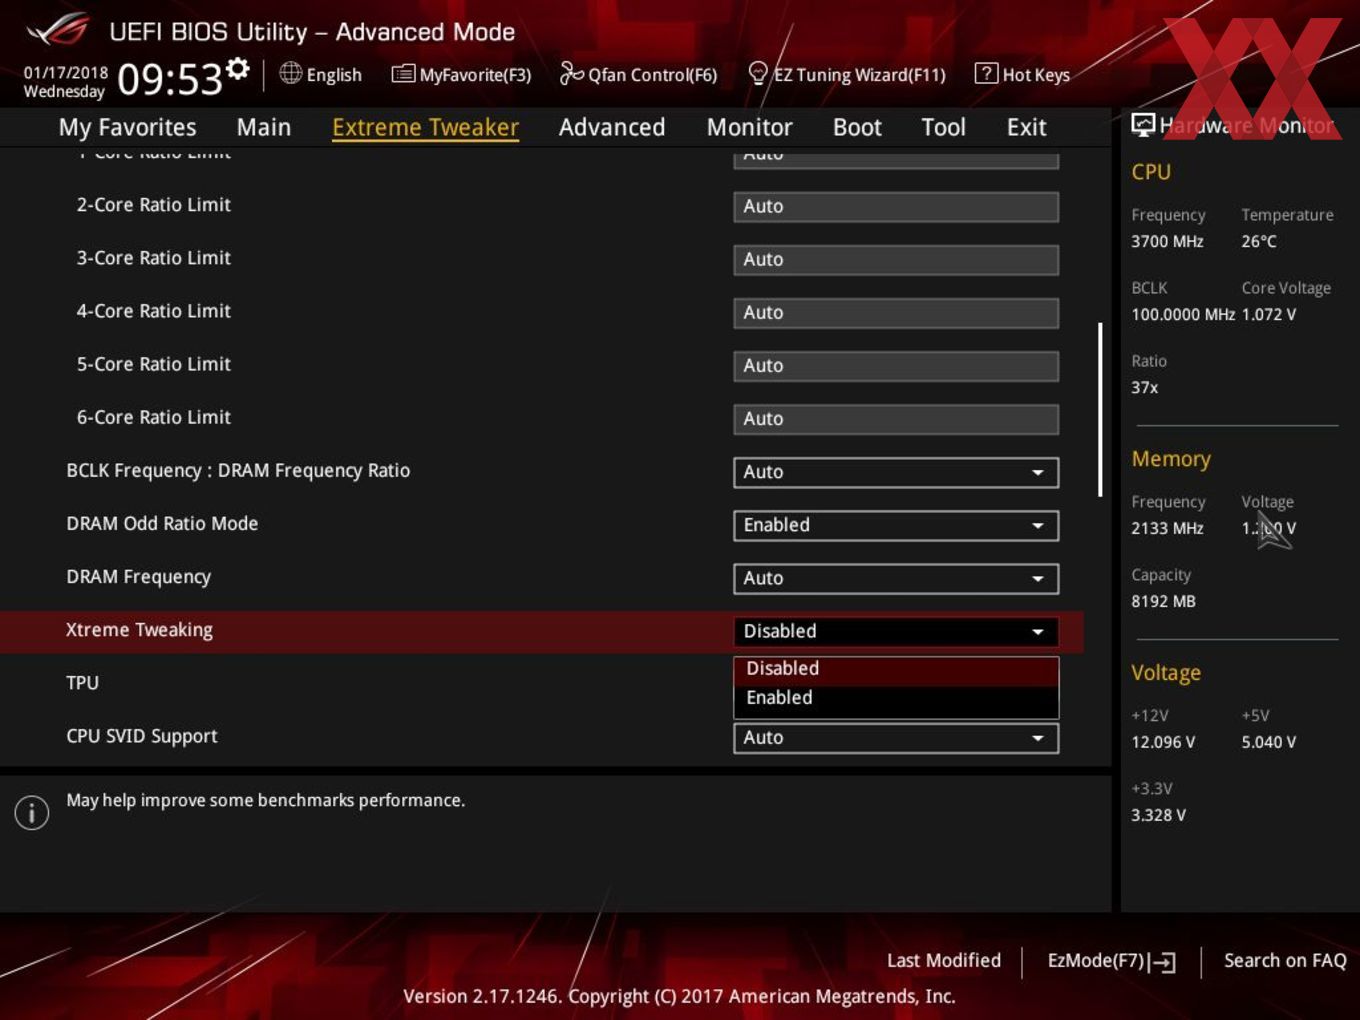Open the Hot Keys help
The width and height of the screenshot is (1360, 1020).
[1022, 74]
